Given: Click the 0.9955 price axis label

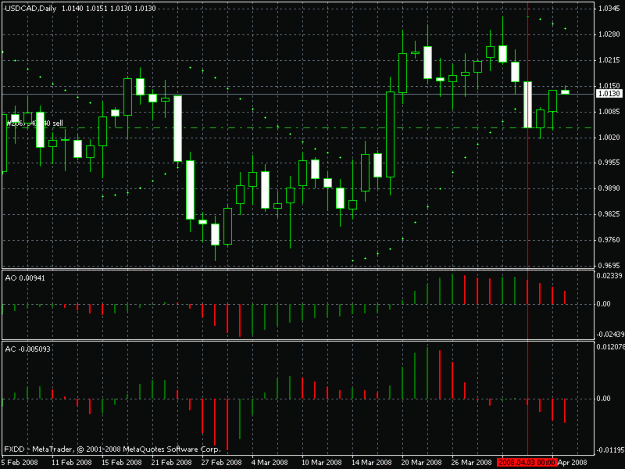Looking at the screenshot, I should point(609,163).
